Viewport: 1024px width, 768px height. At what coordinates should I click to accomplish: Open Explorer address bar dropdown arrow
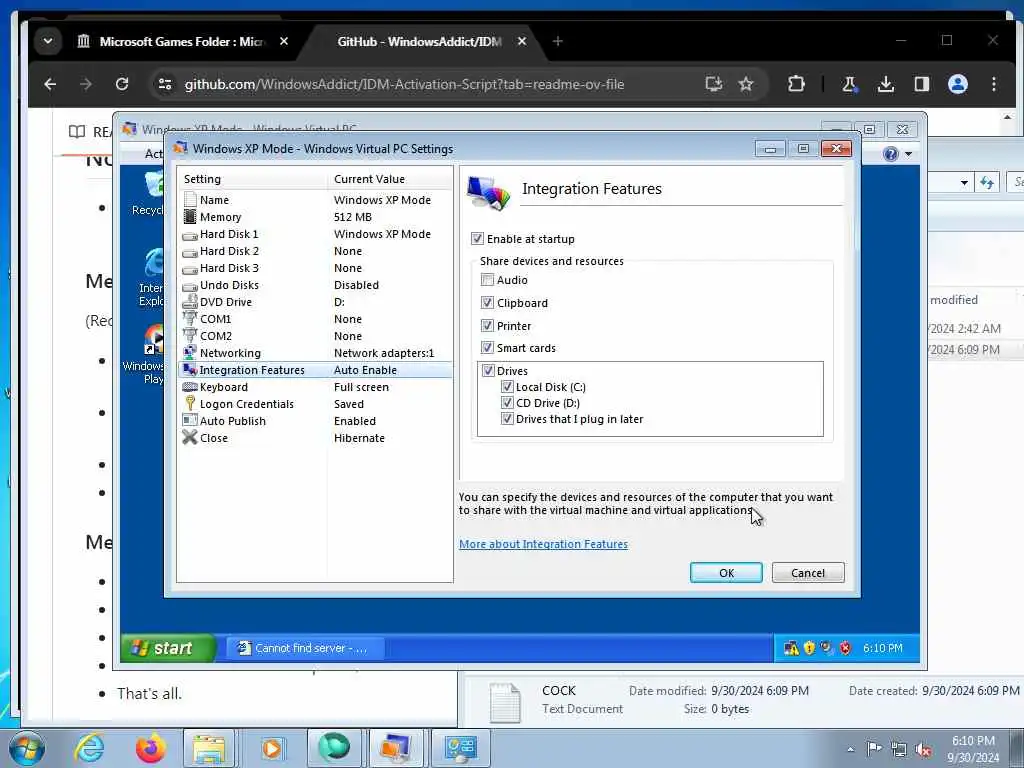click(x=964, y=183)
